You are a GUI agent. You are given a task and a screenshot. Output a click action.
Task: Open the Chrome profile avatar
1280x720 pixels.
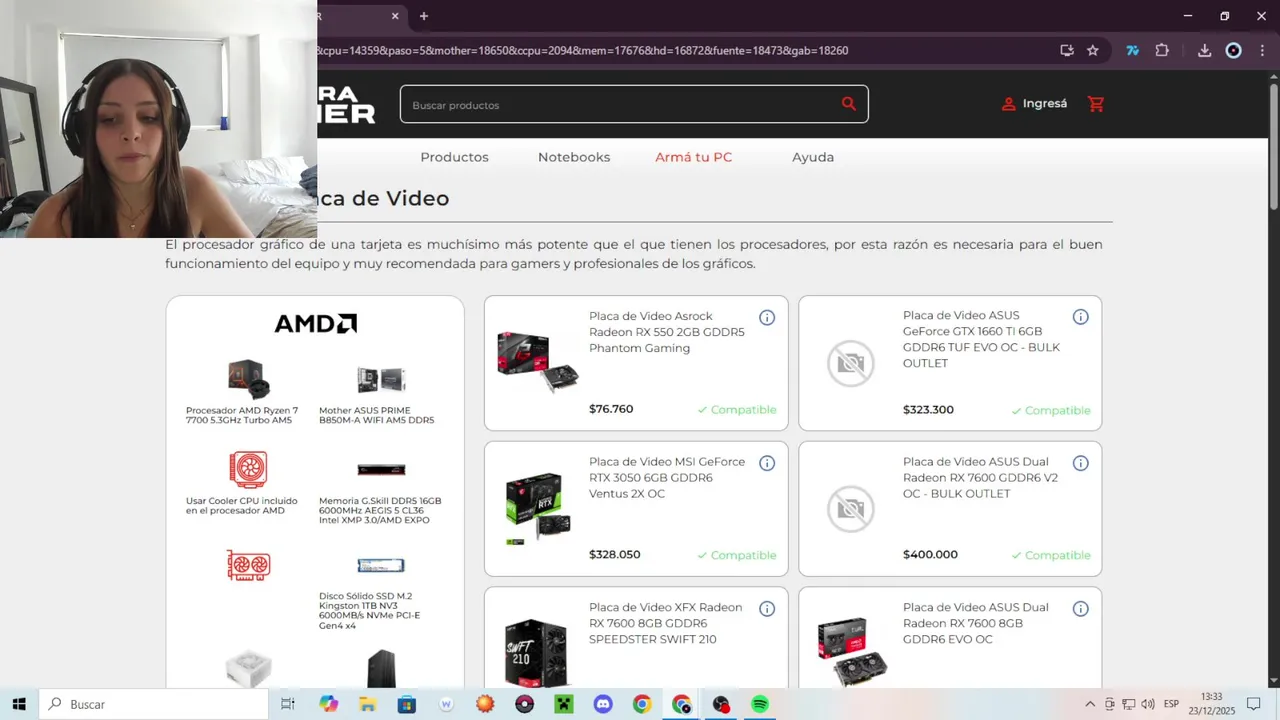(x=1234, y=50)
